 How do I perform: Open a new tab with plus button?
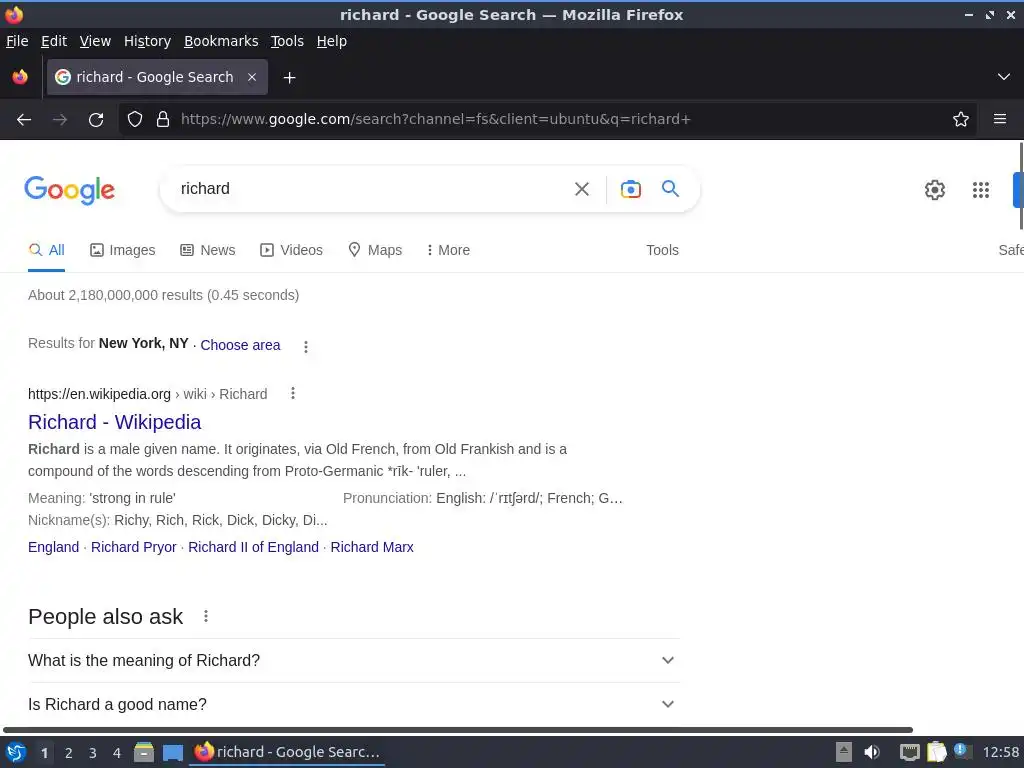[x=289, y=78]
